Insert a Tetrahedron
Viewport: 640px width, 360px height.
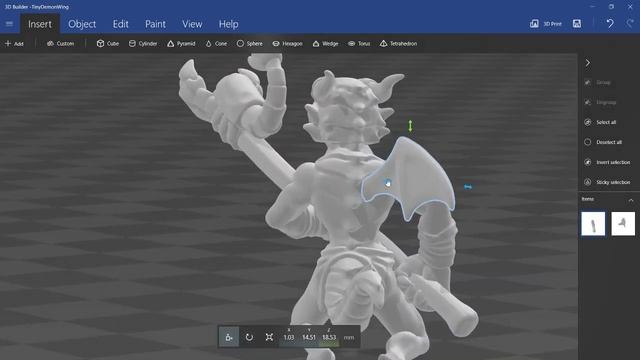click(398, 43)
